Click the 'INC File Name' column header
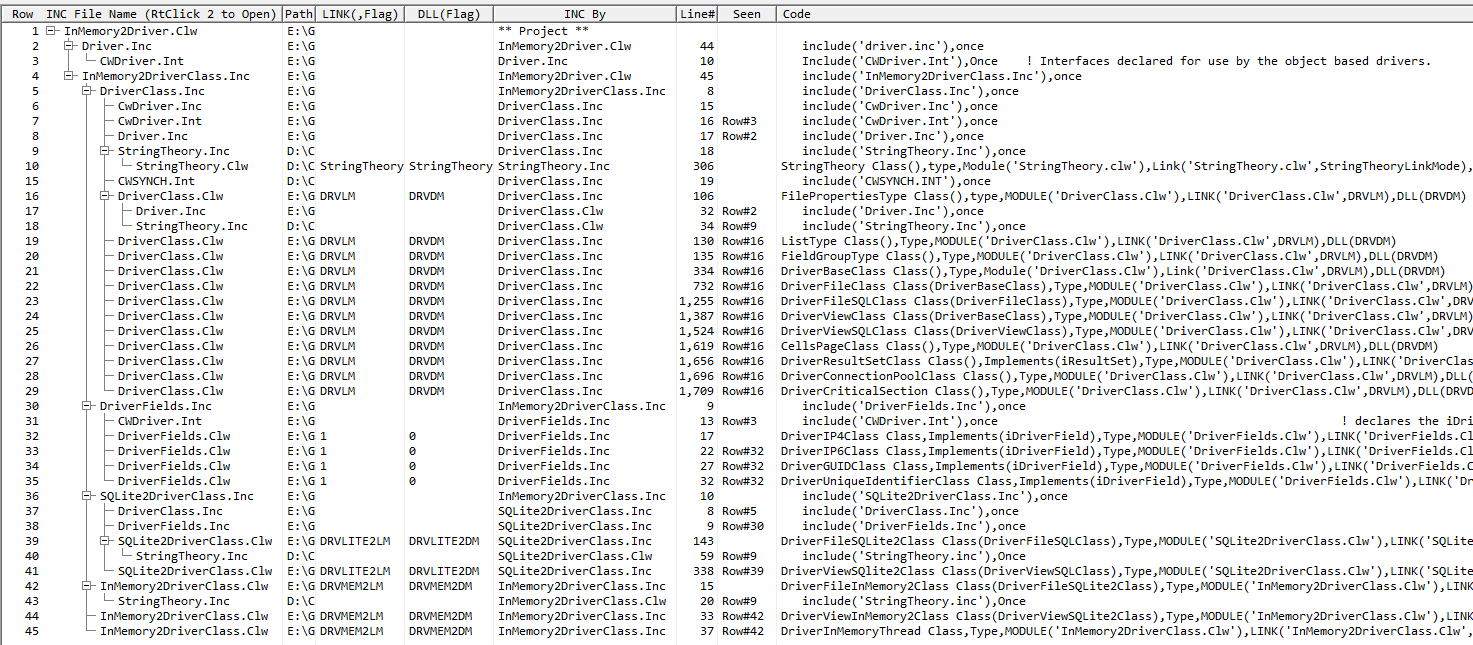The height and width of the screenshot is (645, 1473). click(162, 14)
